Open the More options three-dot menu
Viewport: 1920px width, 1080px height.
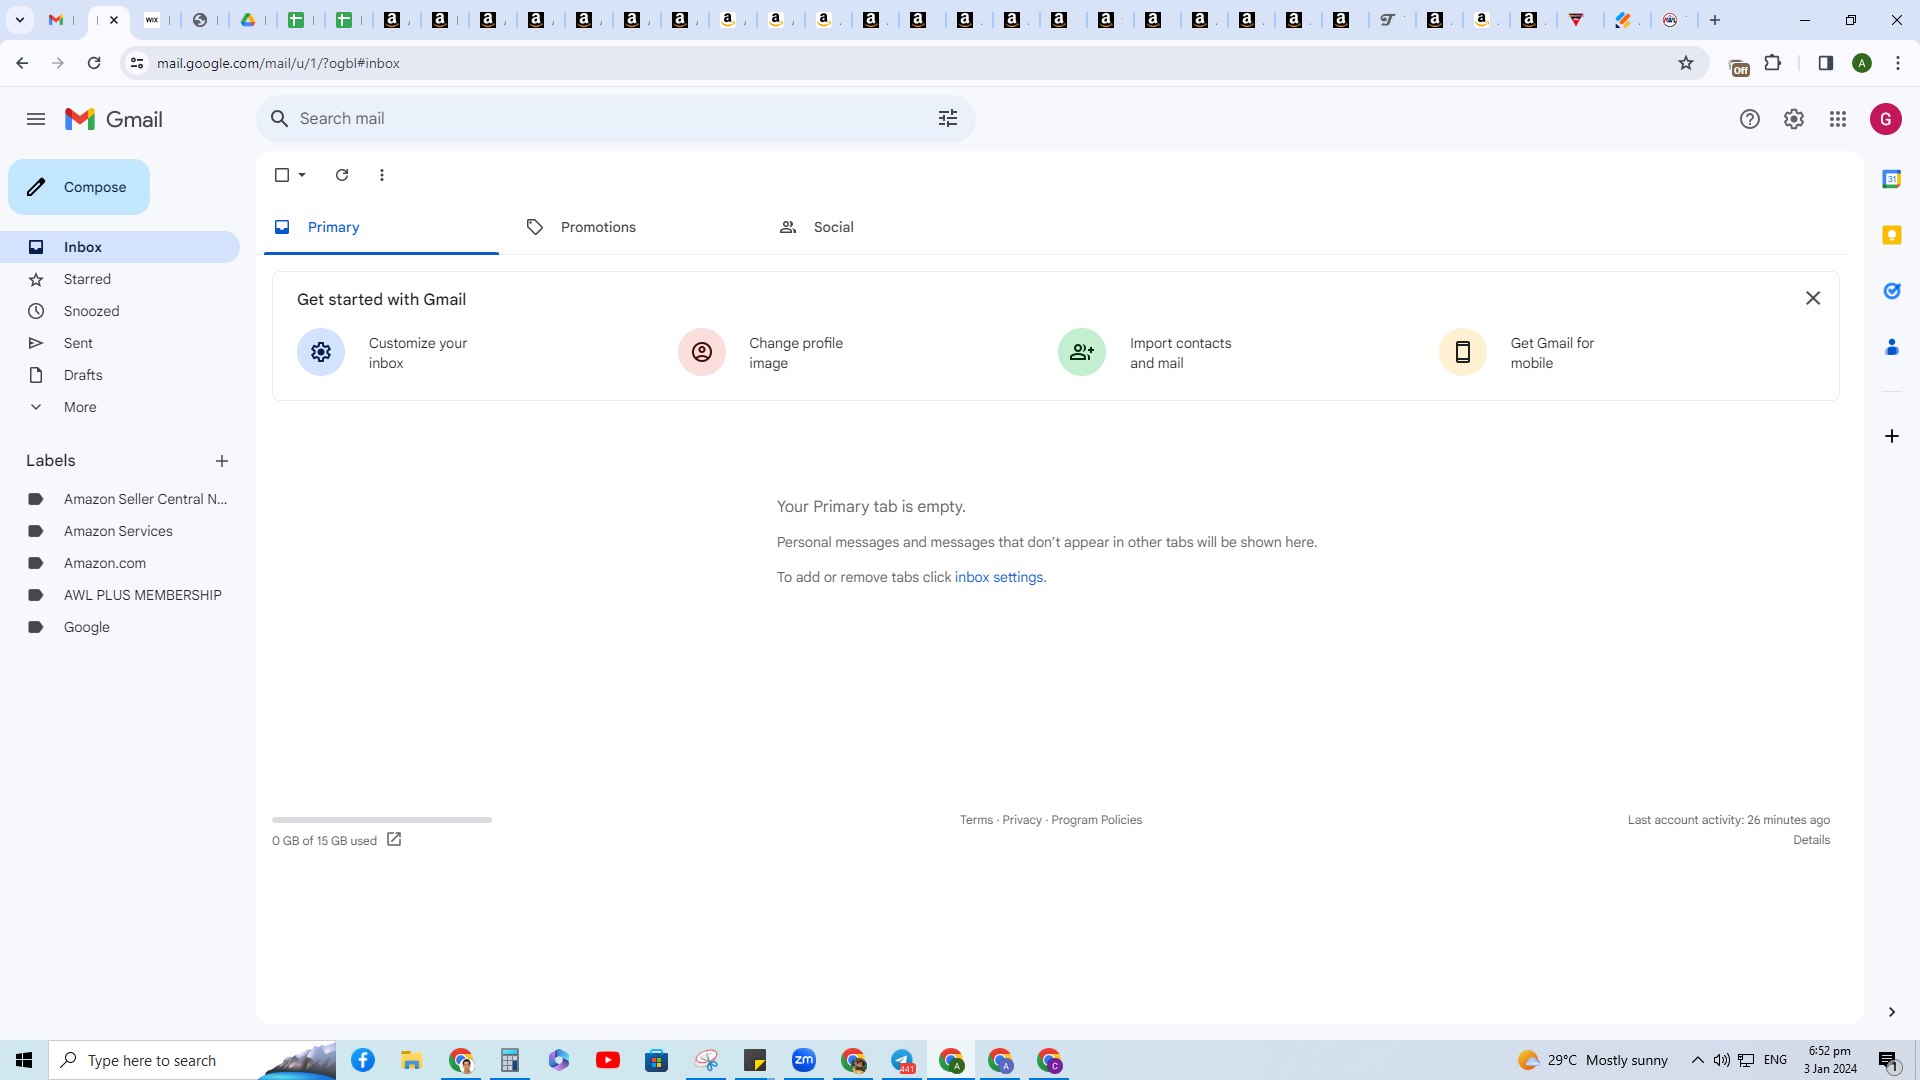coord(382,175)
